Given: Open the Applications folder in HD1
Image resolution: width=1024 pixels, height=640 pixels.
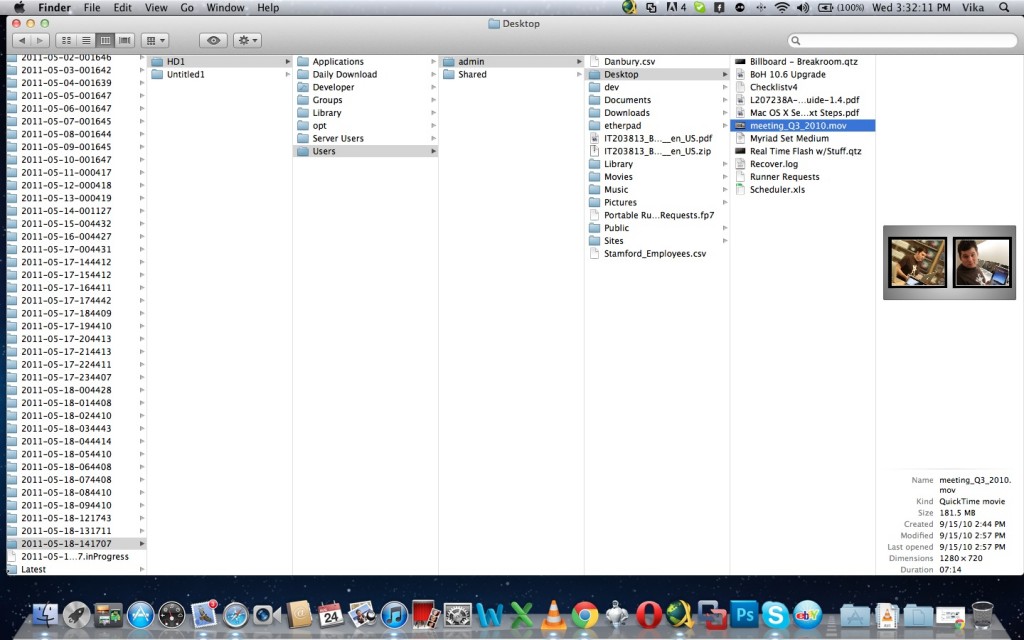Looking at the screenshot, I should [337, 62].
